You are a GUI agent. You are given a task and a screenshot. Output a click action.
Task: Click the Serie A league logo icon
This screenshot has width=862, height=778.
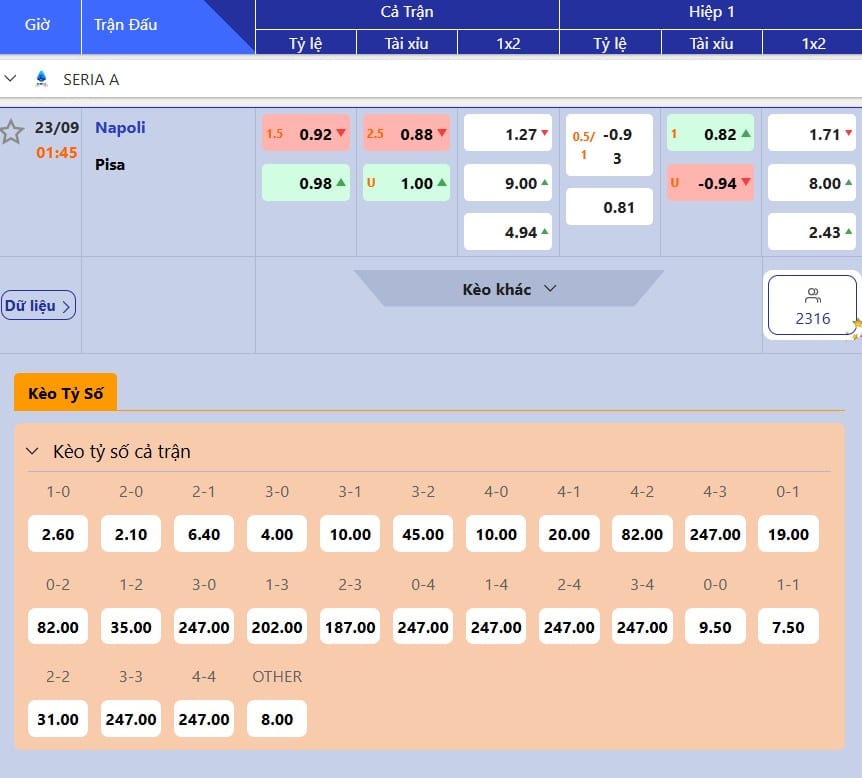click(x=41, y=78)
